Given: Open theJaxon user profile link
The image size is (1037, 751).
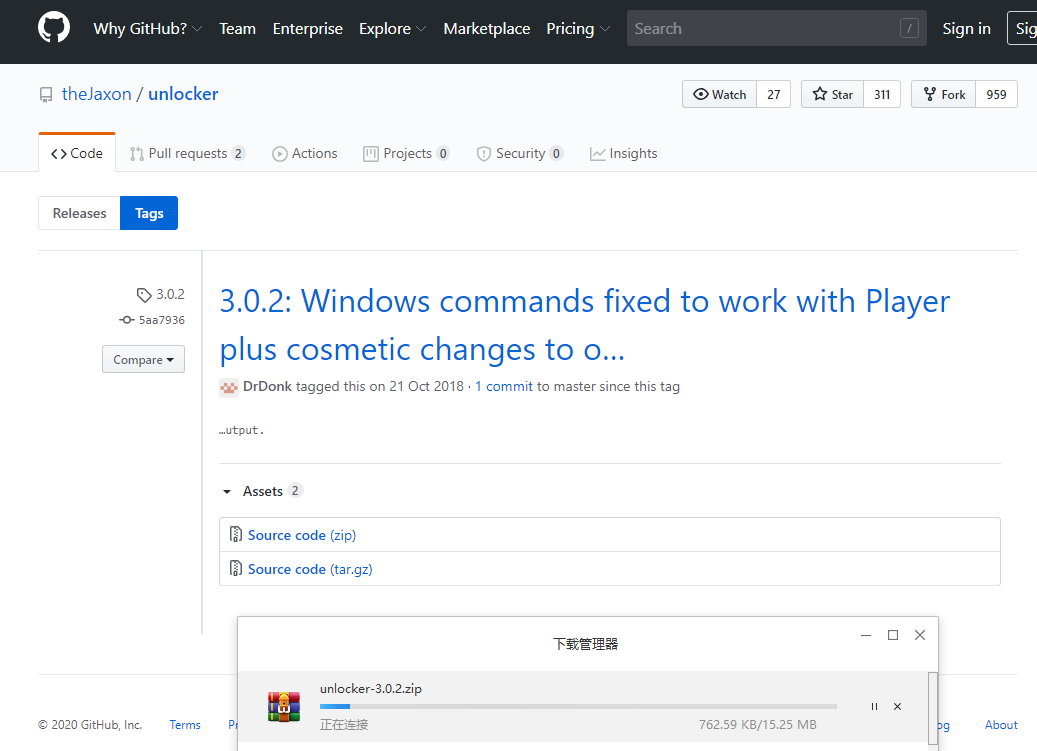Looking at the screenshot, I should tap(97, 94).
